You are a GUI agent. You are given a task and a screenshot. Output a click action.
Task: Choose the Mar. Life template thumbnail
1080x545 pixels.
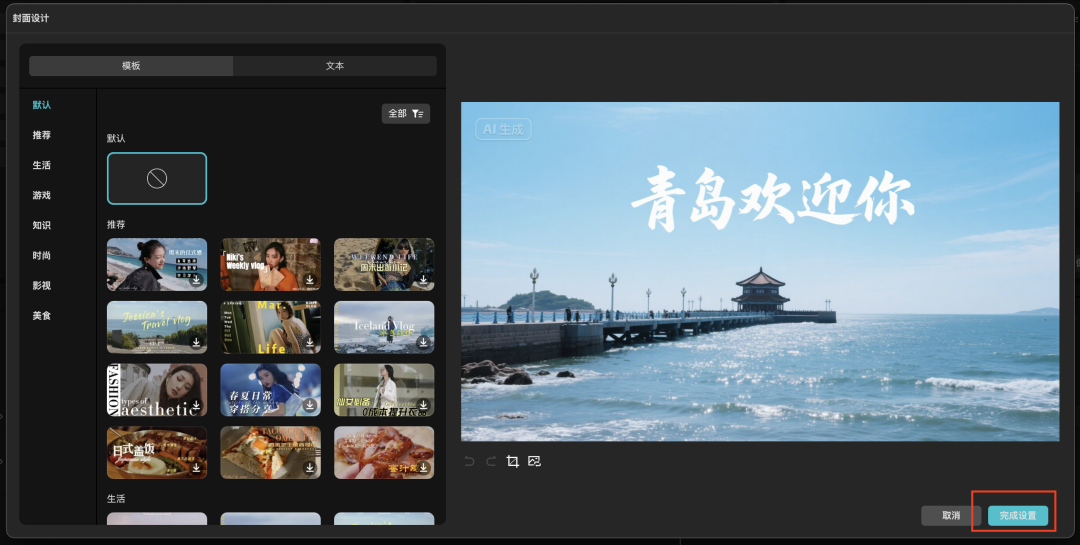(271, 327)
